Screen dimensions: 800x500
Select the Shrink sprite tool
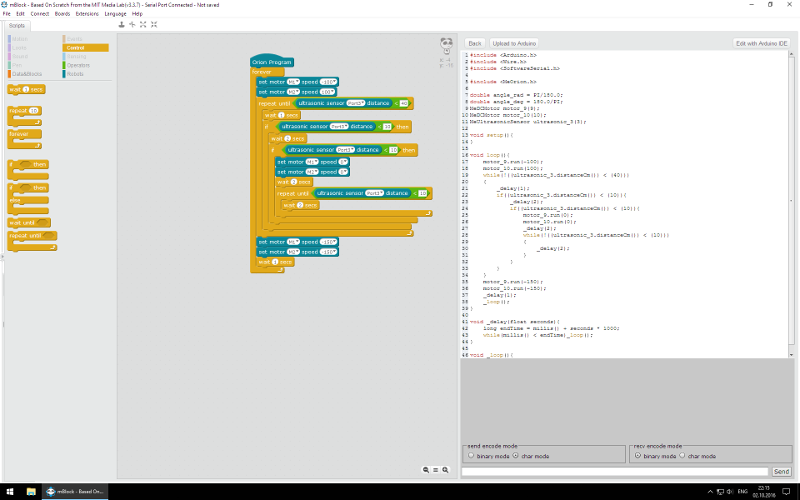pyautogui.click(x=154, y=24)
